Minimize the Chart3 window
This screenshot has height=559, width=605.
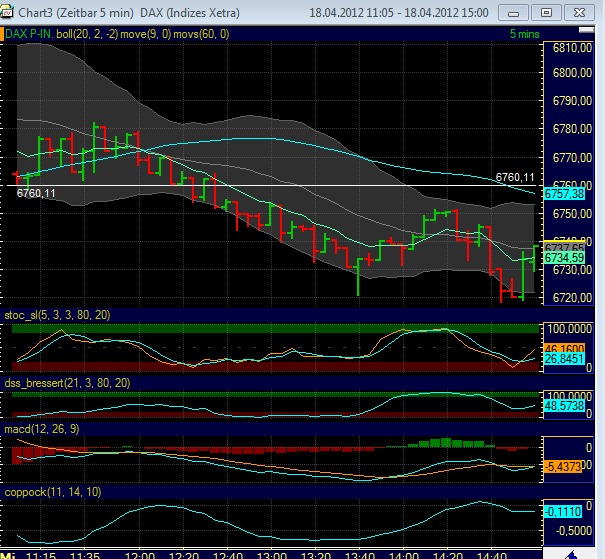[513, 13]
